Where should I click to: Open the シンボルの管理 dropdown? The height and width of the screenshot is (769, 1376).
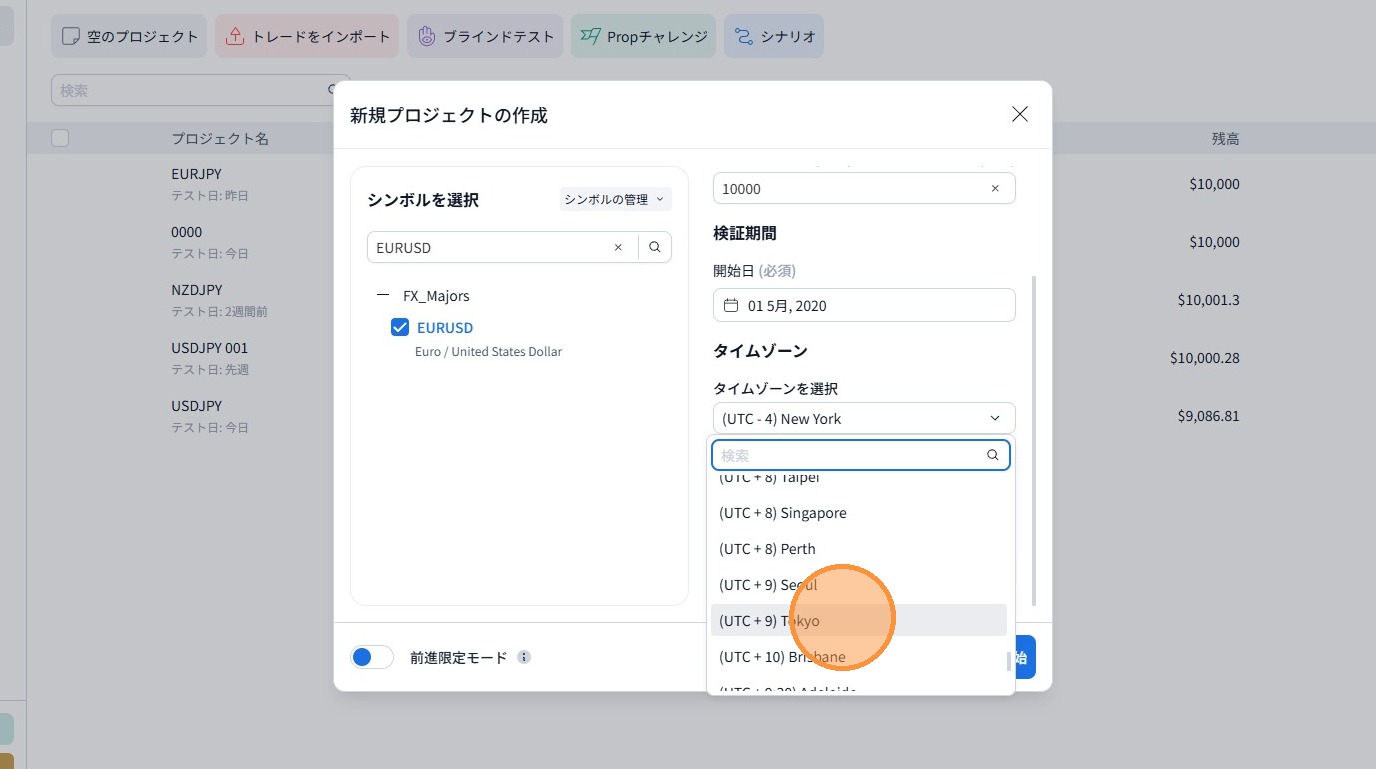pyautogui.click(x=615, y=199)
